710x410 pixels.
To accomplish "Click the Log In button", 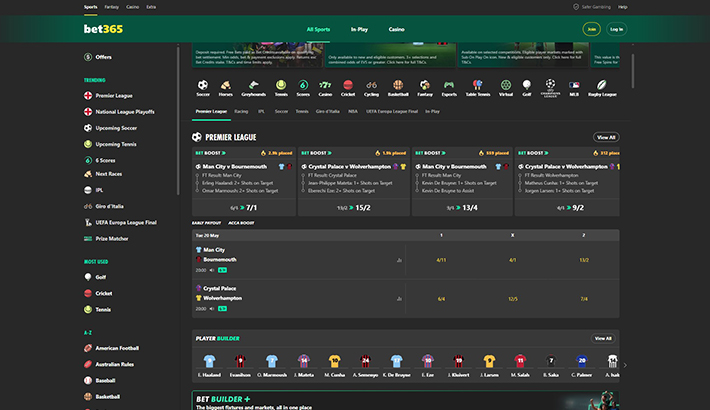I will pyautogui.click(x=616, y=29).
